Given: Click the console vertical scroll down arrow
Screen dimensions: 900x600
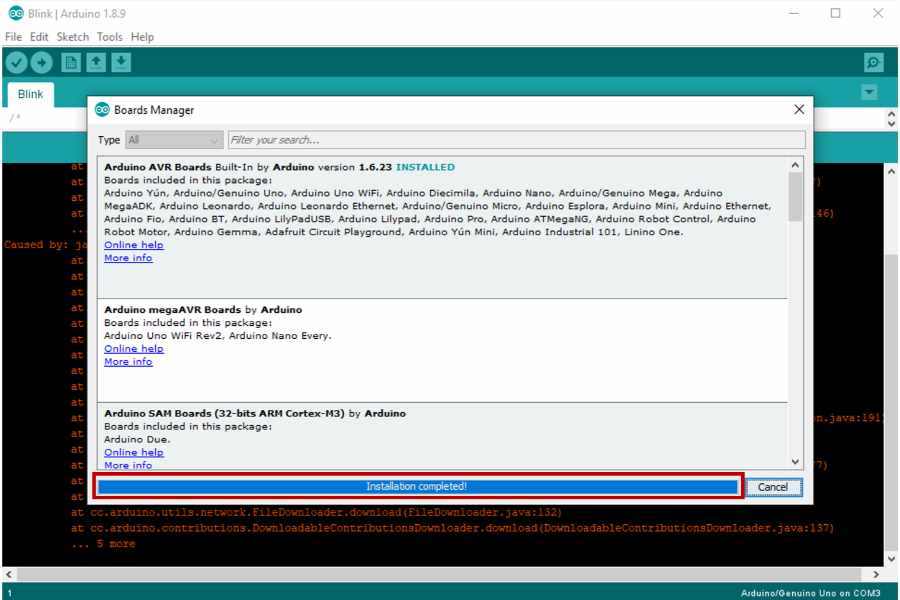Looking at the screenshot, I should pos(891,559).
